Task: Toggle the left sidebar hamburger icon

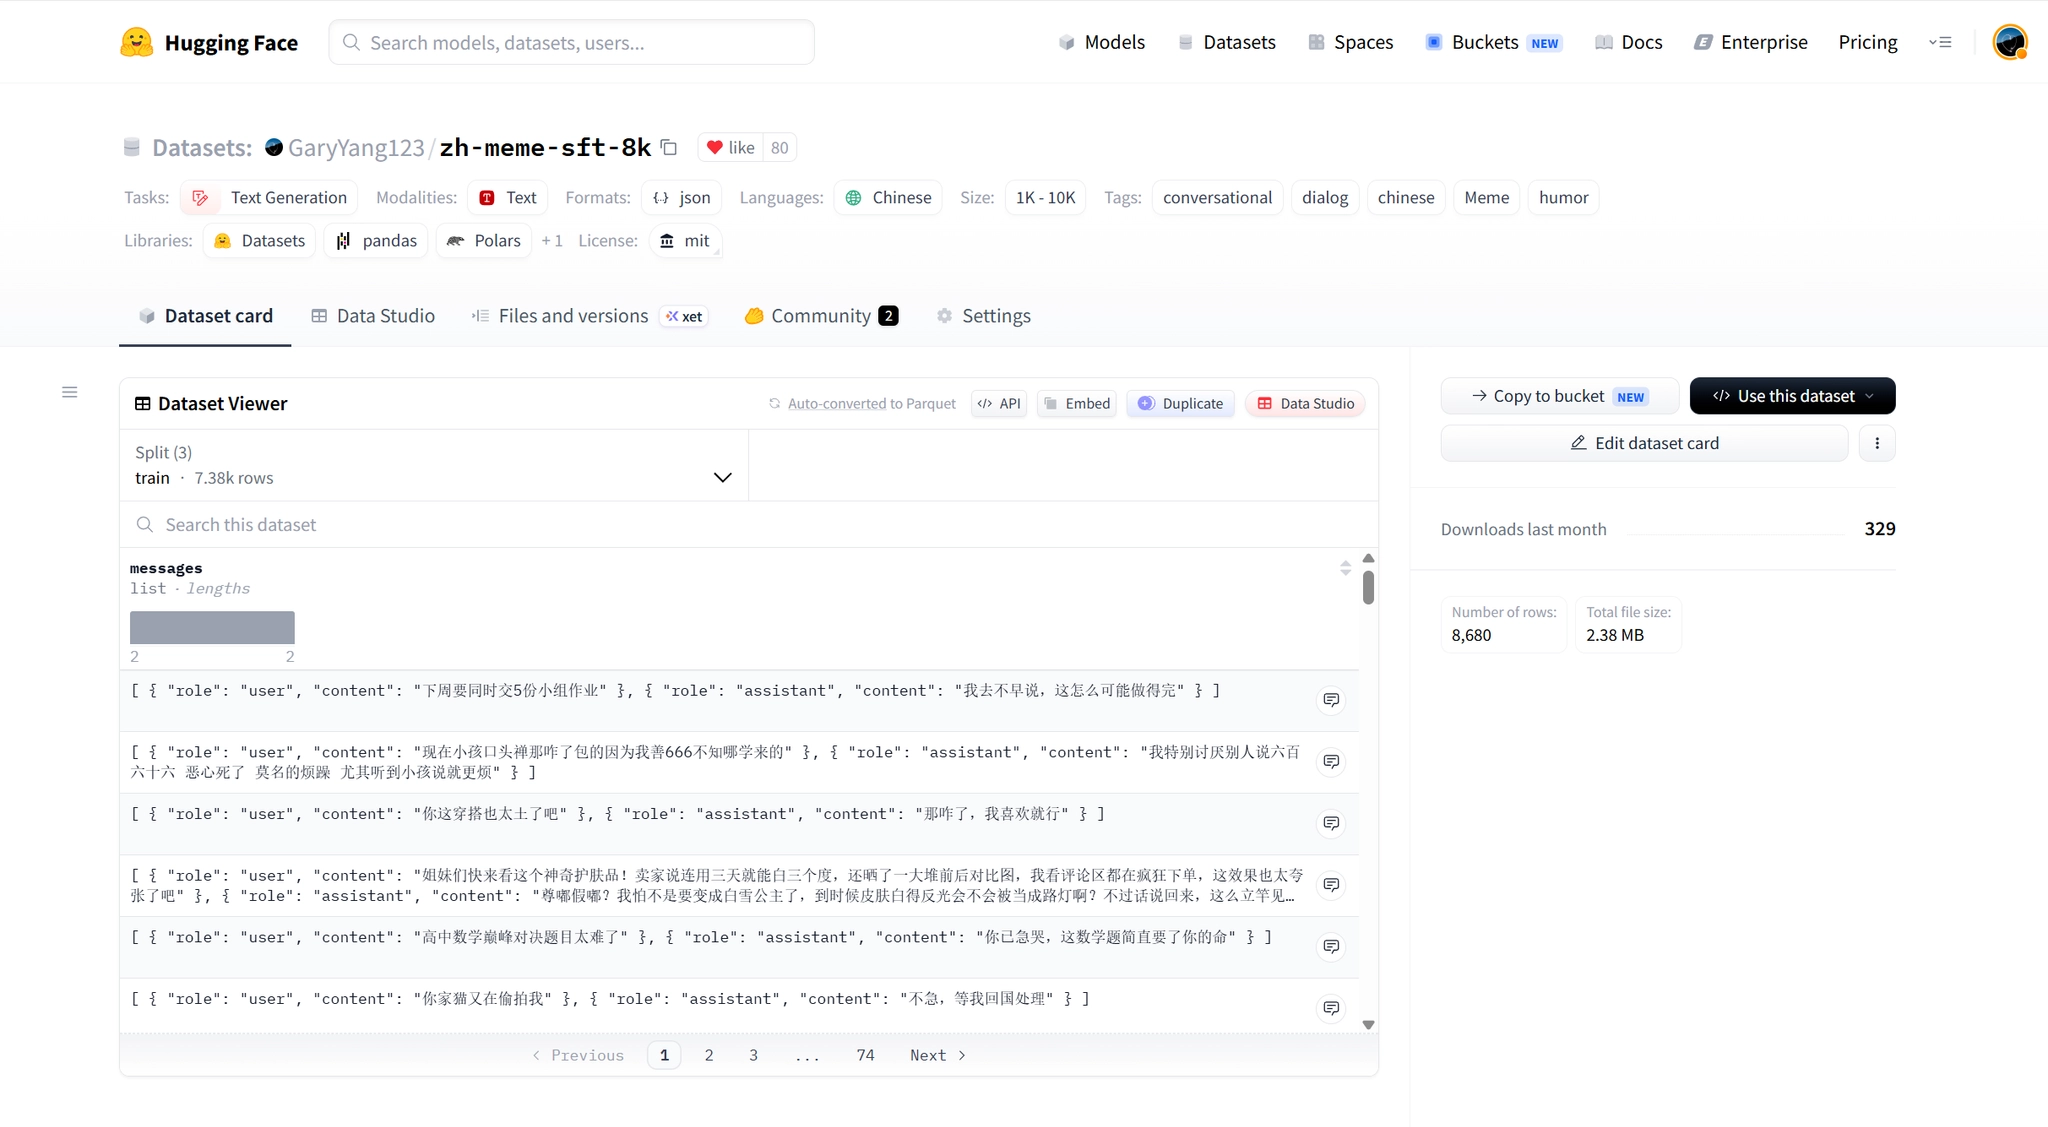Action: (70, 392)
